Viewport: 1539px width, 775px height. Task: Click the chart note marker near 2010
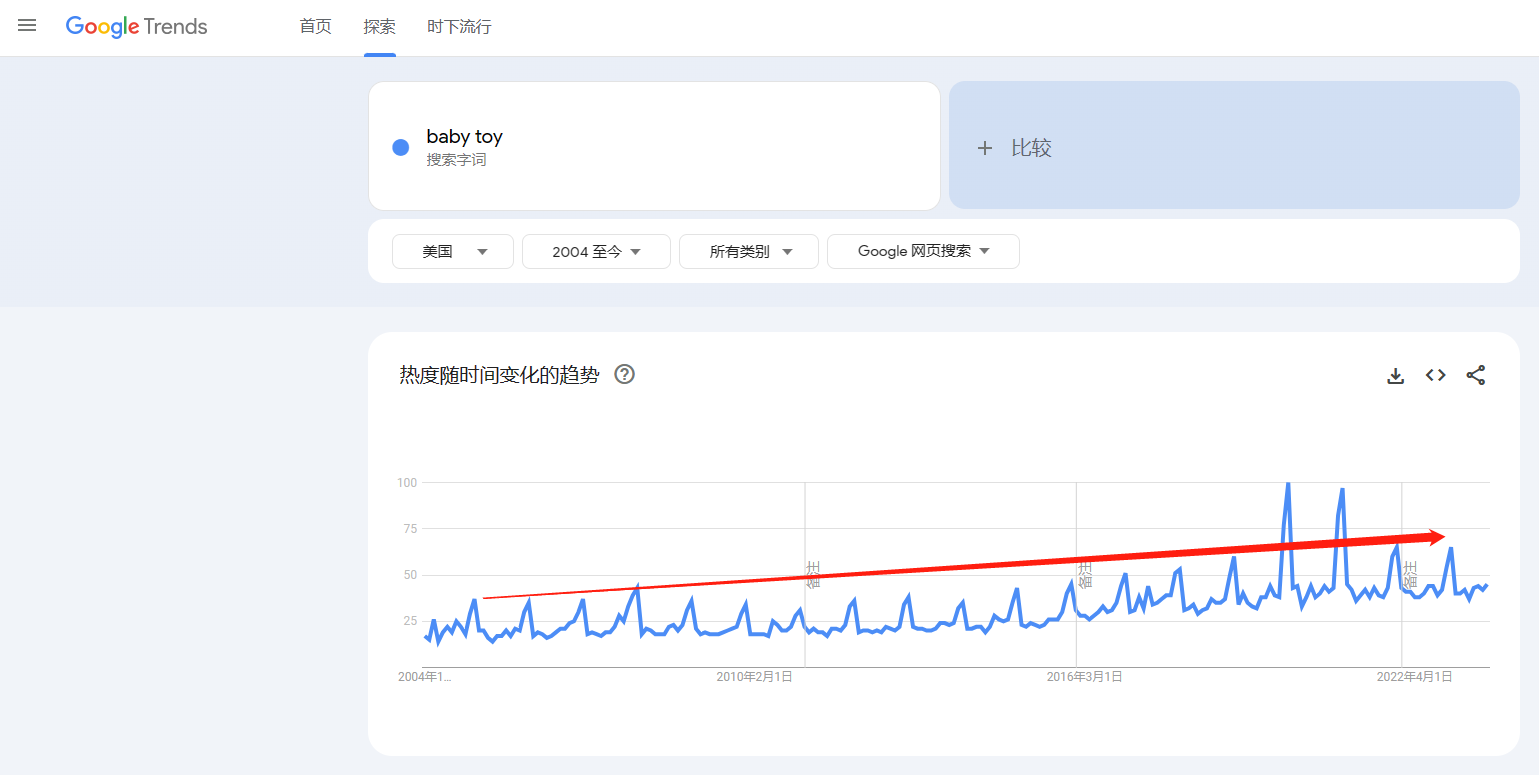(813, 574)
